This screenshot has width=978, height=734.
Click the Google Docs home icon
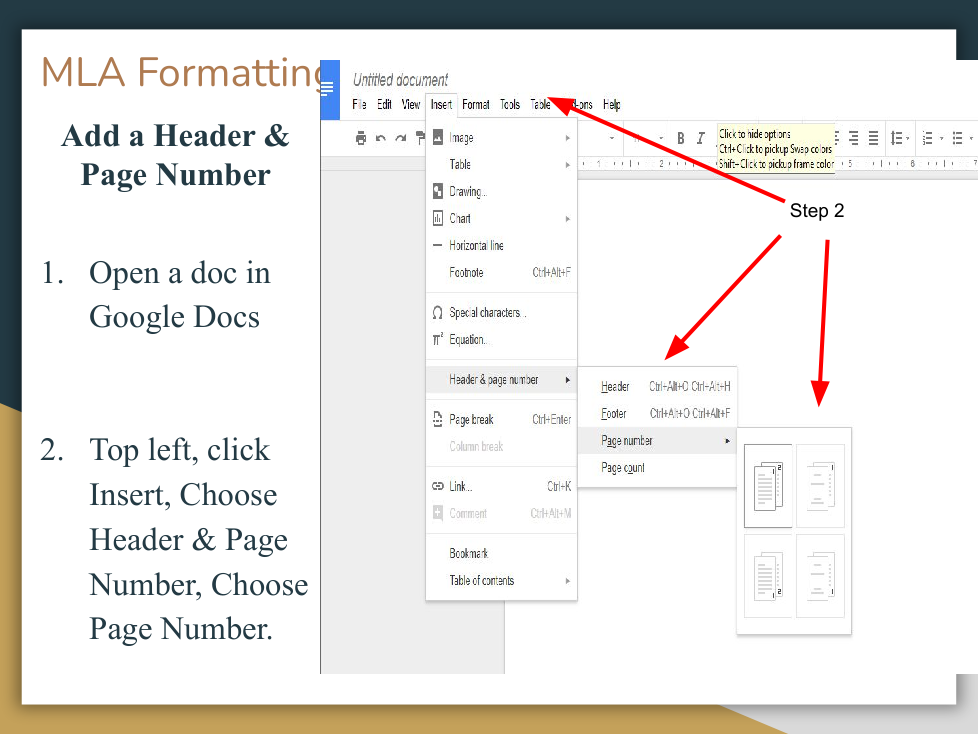(x=328, y=90)
